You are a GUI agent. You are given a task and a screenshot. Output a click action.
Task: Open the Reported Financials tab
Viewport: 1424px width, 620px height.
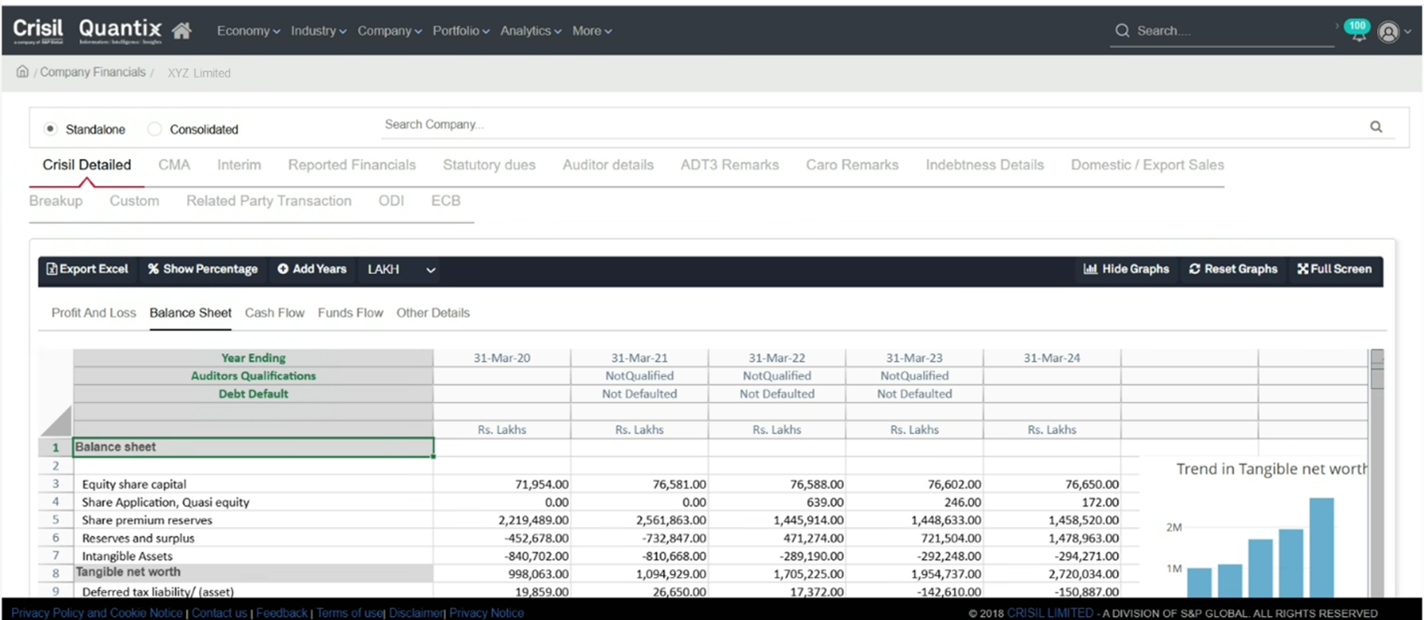click(352, 164)
